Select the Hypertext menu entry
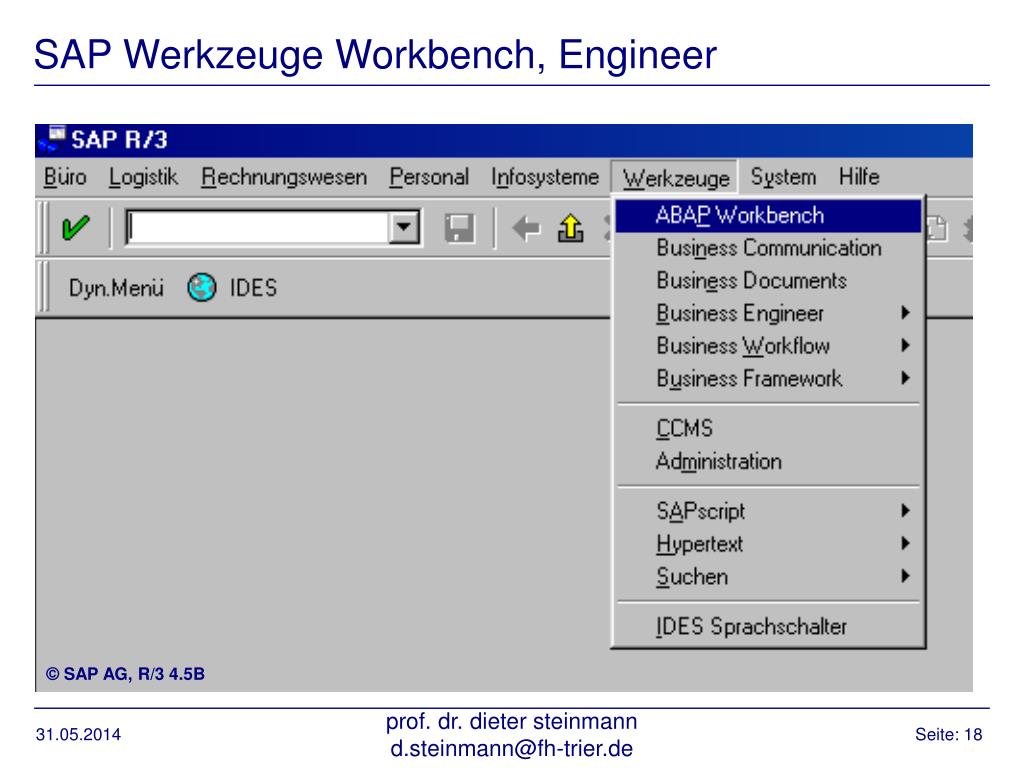 (768, 544)
